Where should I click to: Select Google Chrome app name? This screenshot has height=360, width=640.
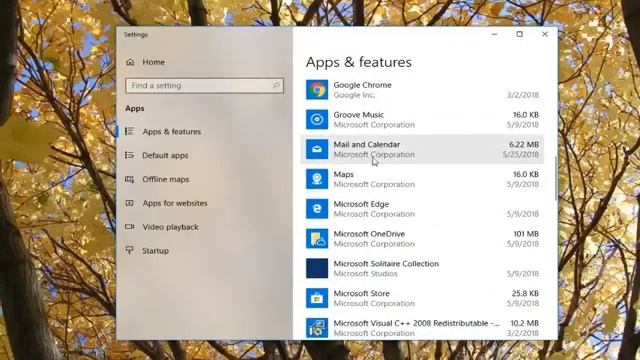(362, 85)
